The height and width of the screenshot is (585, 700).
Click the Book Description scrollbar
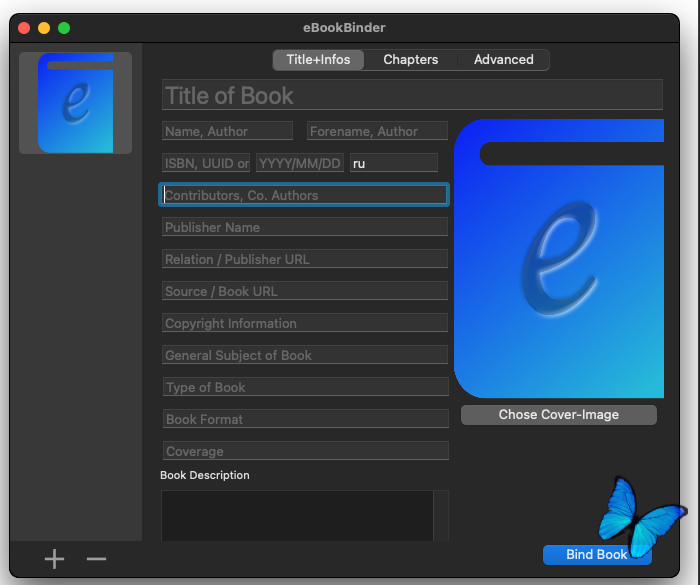click(441, 516)
